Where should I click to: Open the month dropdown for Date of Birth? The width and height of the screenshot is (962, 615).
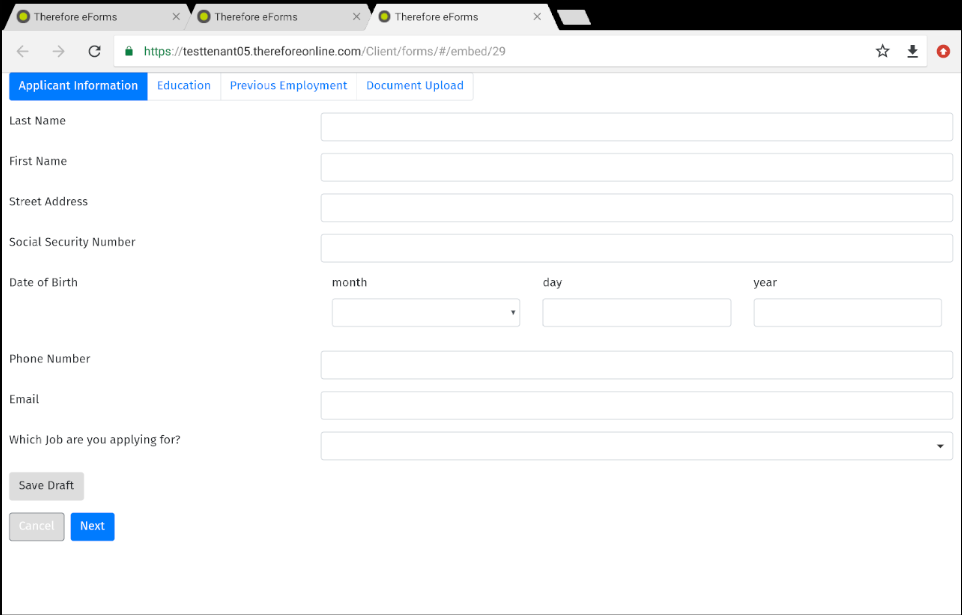(425, 312)
